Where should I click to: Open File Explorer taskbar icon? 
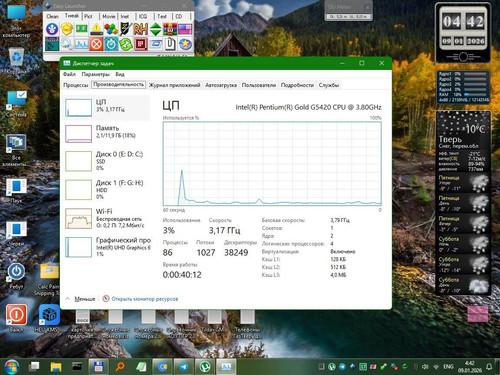pyautogui.click(x=56, y=367)
